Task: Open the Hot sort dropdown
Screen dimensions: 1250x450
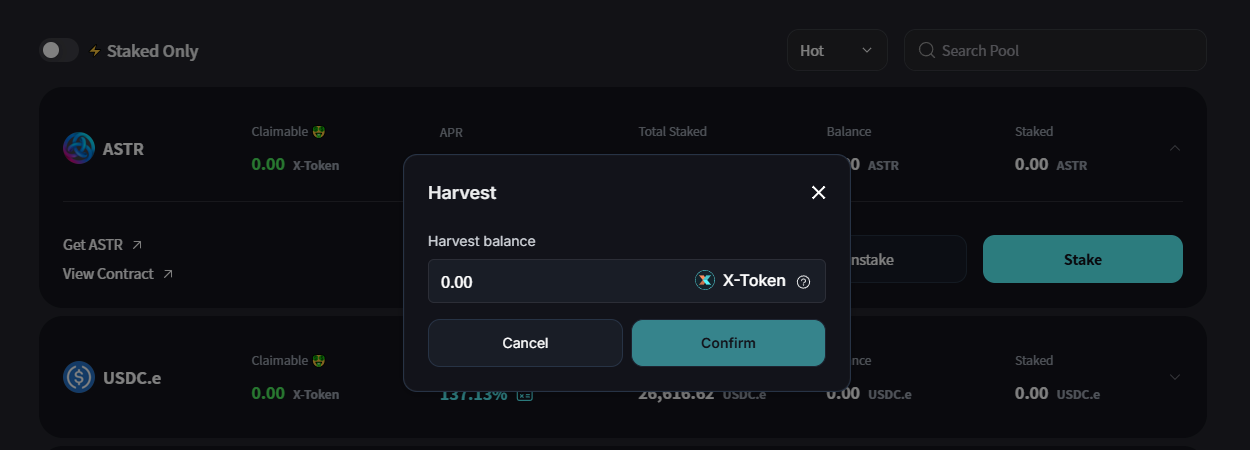Action: click(837, 50)
